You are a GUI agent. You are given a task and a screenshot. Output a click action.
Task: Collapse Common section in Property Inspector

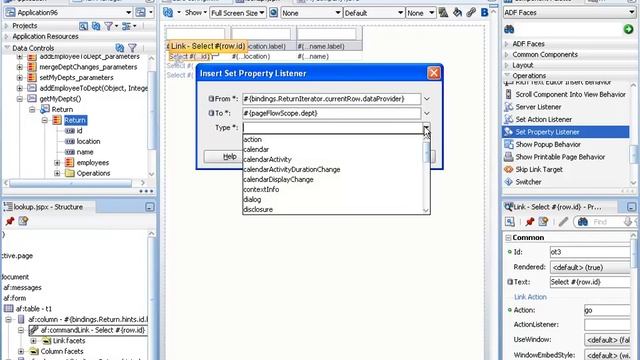coord(509,238)
